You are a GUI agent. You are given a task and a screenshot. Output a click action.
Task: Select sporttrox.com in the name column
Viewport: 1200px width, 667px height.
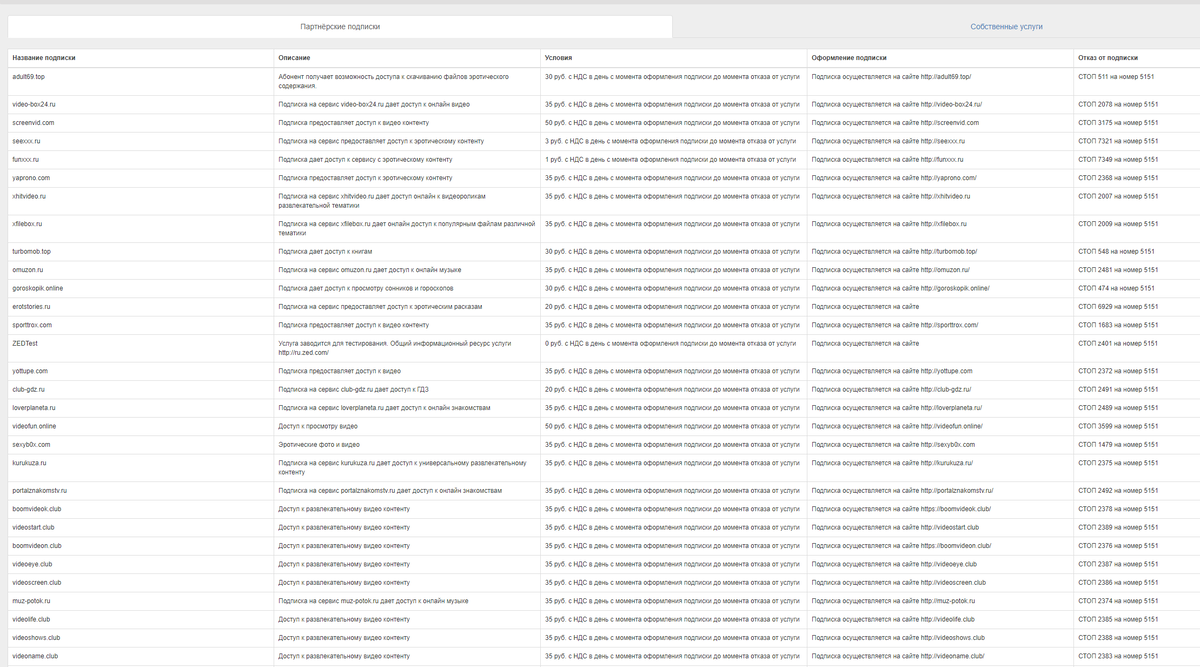click(32, 325)
